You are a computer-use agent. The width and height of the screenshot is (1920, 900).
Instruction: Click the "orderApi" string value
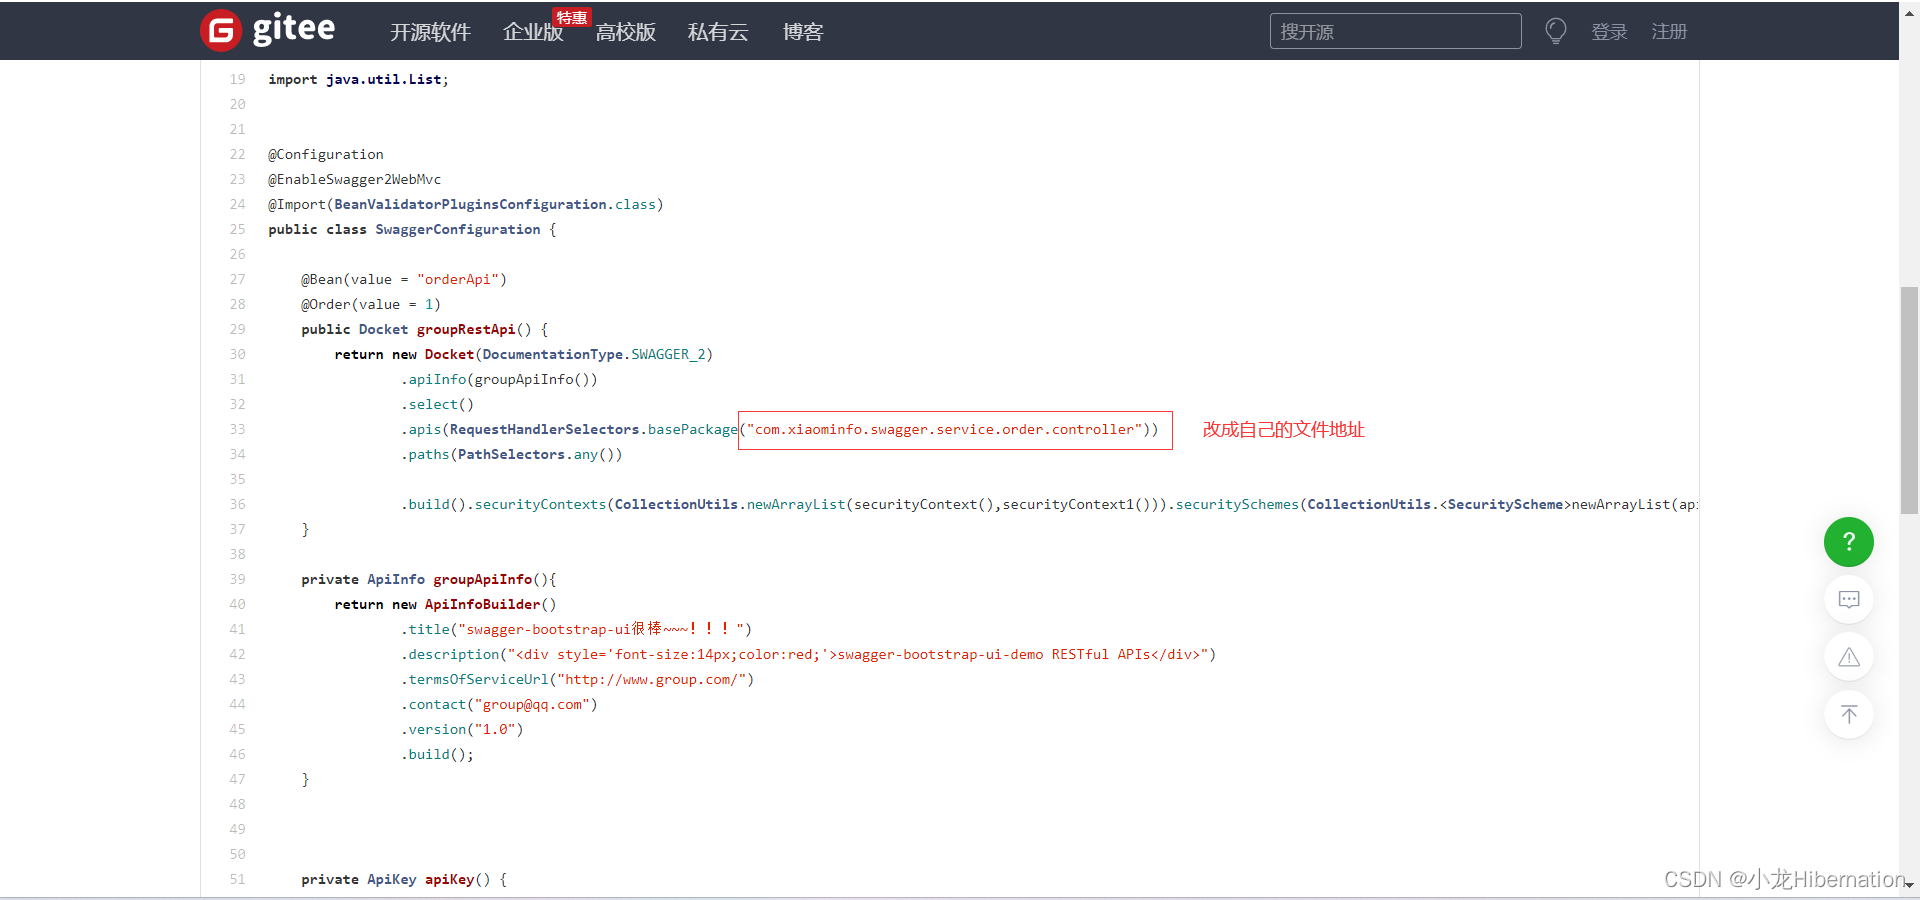click(458, 279)
